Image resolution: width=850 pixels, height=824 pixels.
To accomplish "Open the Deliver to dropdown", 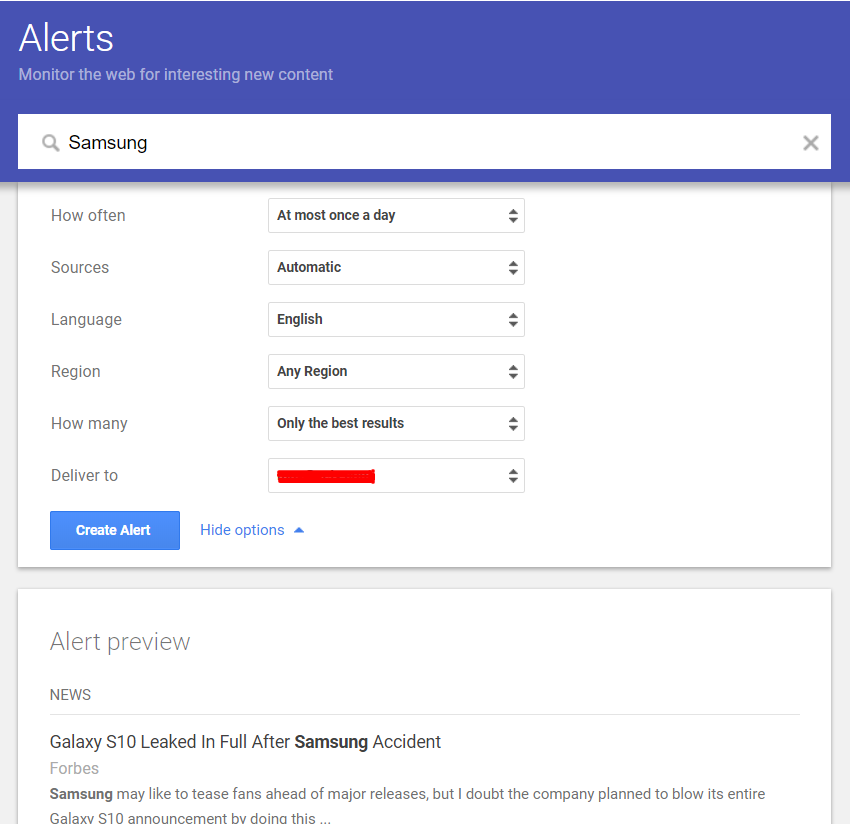I will 396,476.
